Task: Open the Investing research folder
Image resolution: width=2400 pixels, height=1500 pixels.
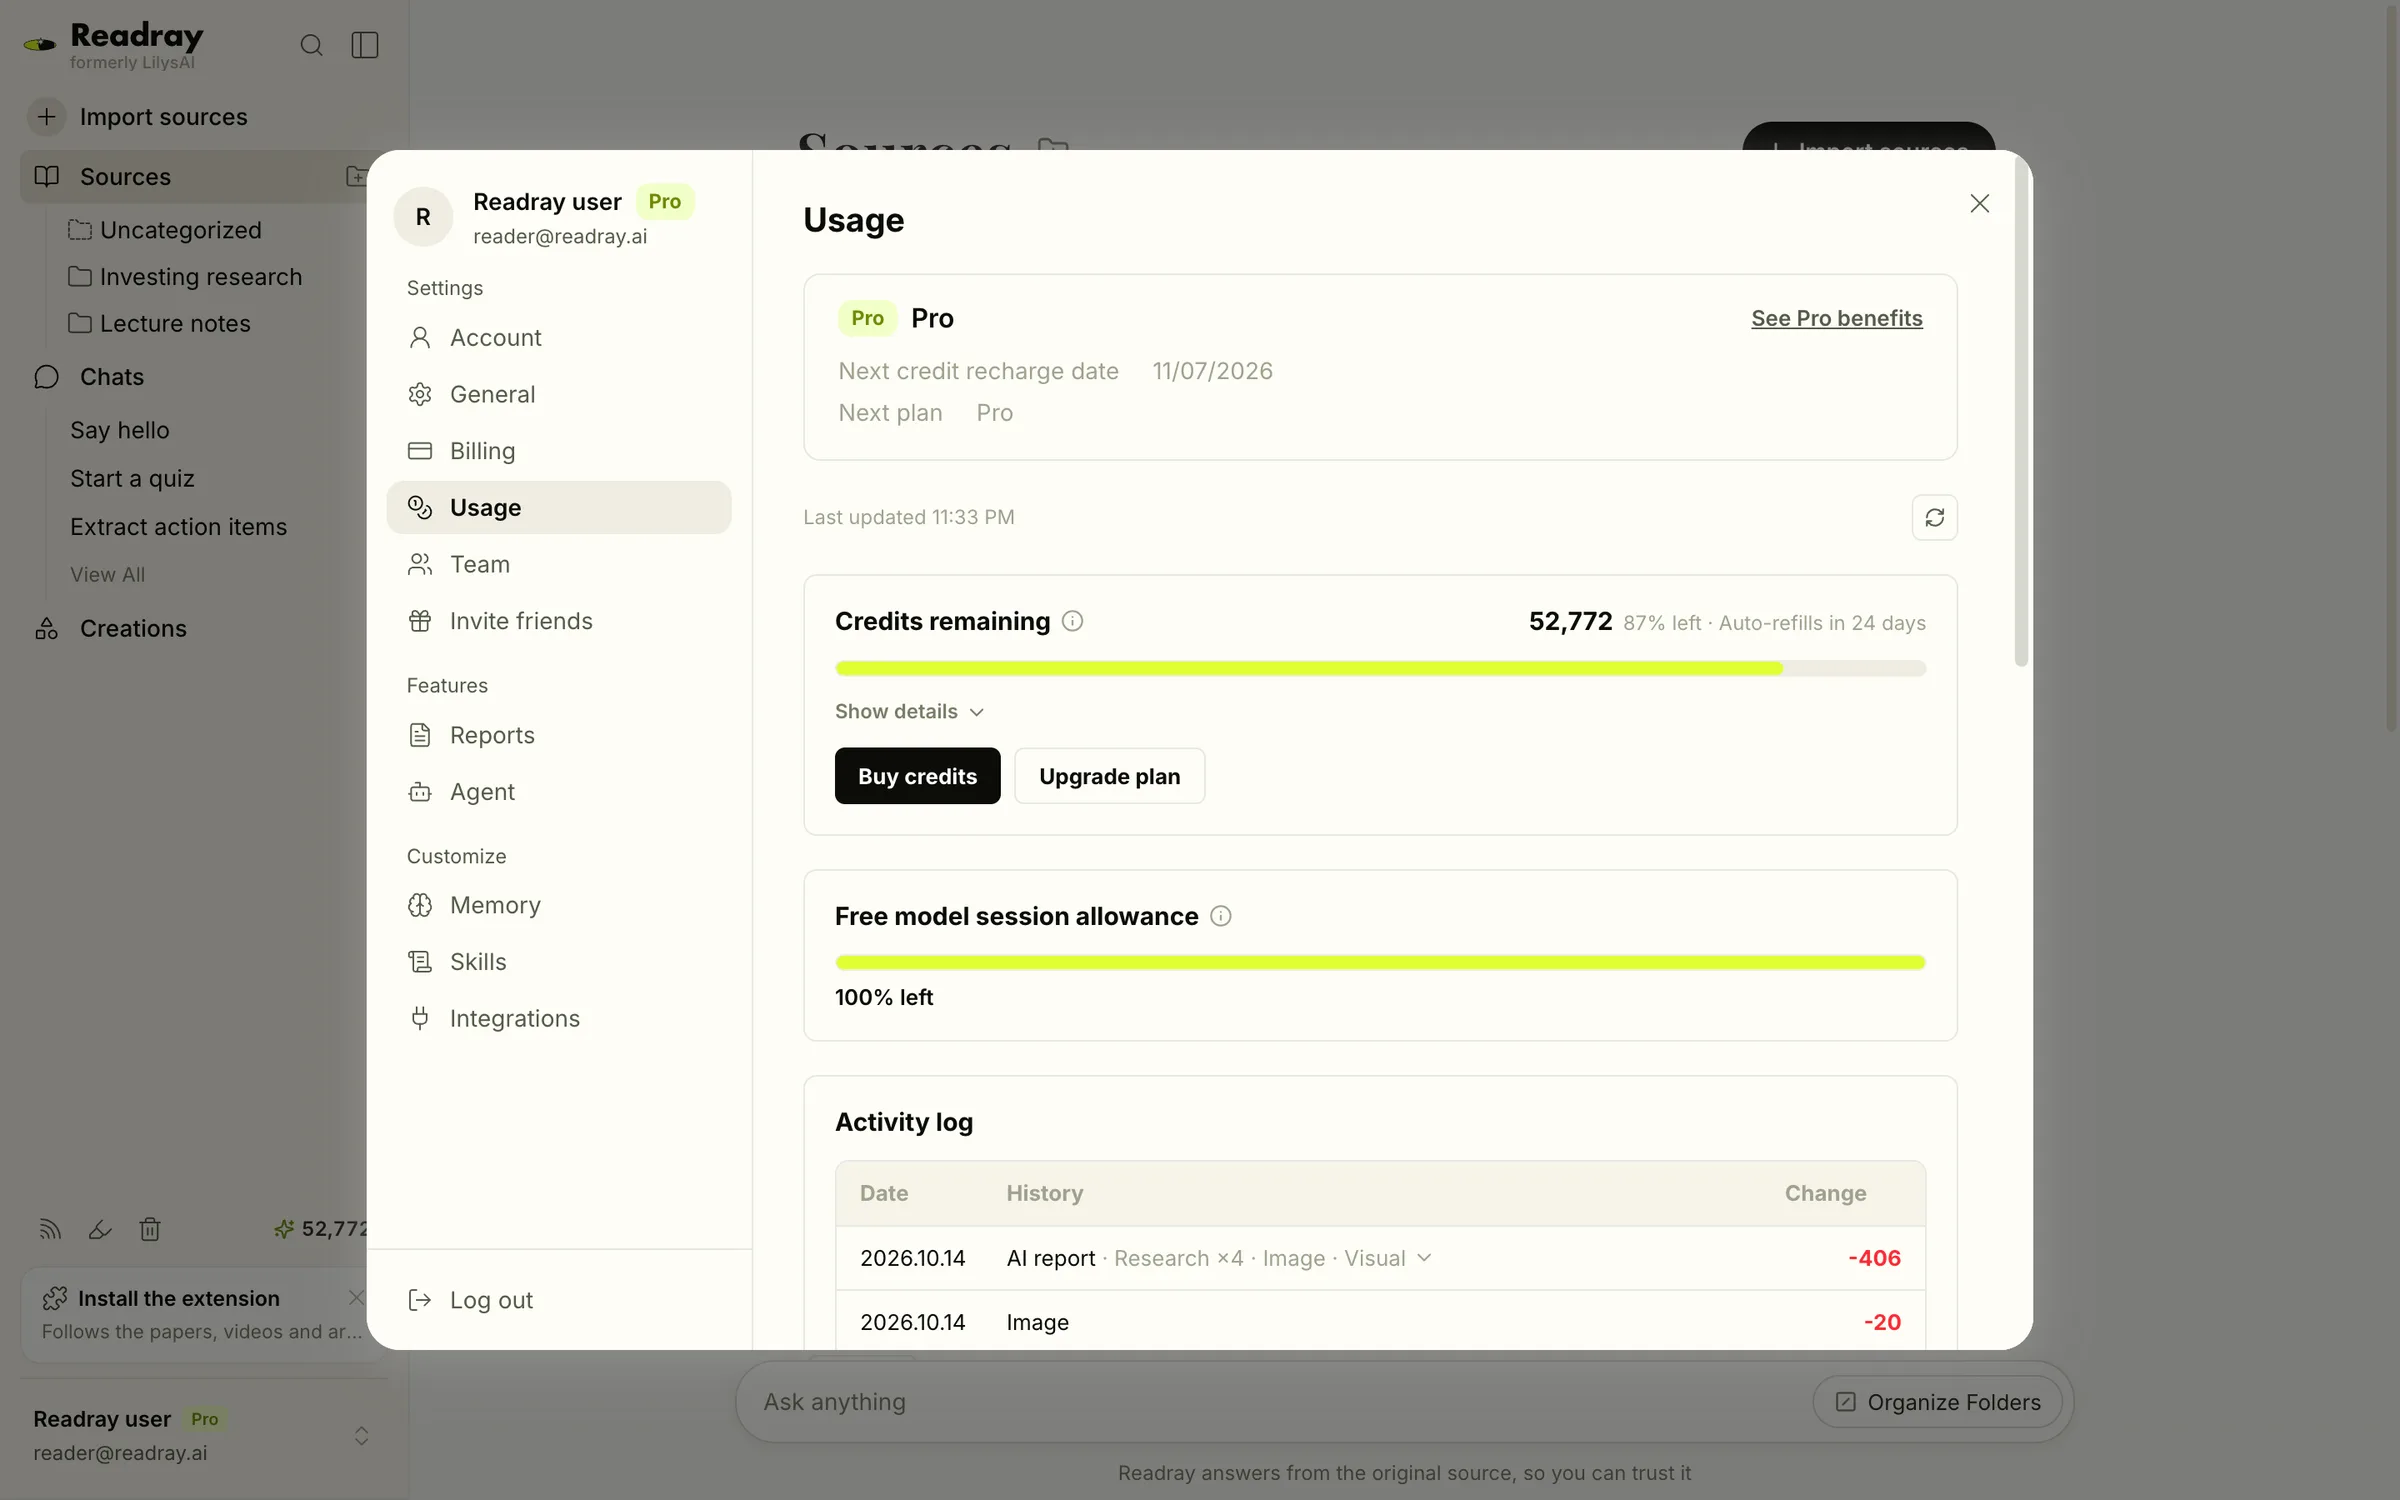Action: click(185, 277)
